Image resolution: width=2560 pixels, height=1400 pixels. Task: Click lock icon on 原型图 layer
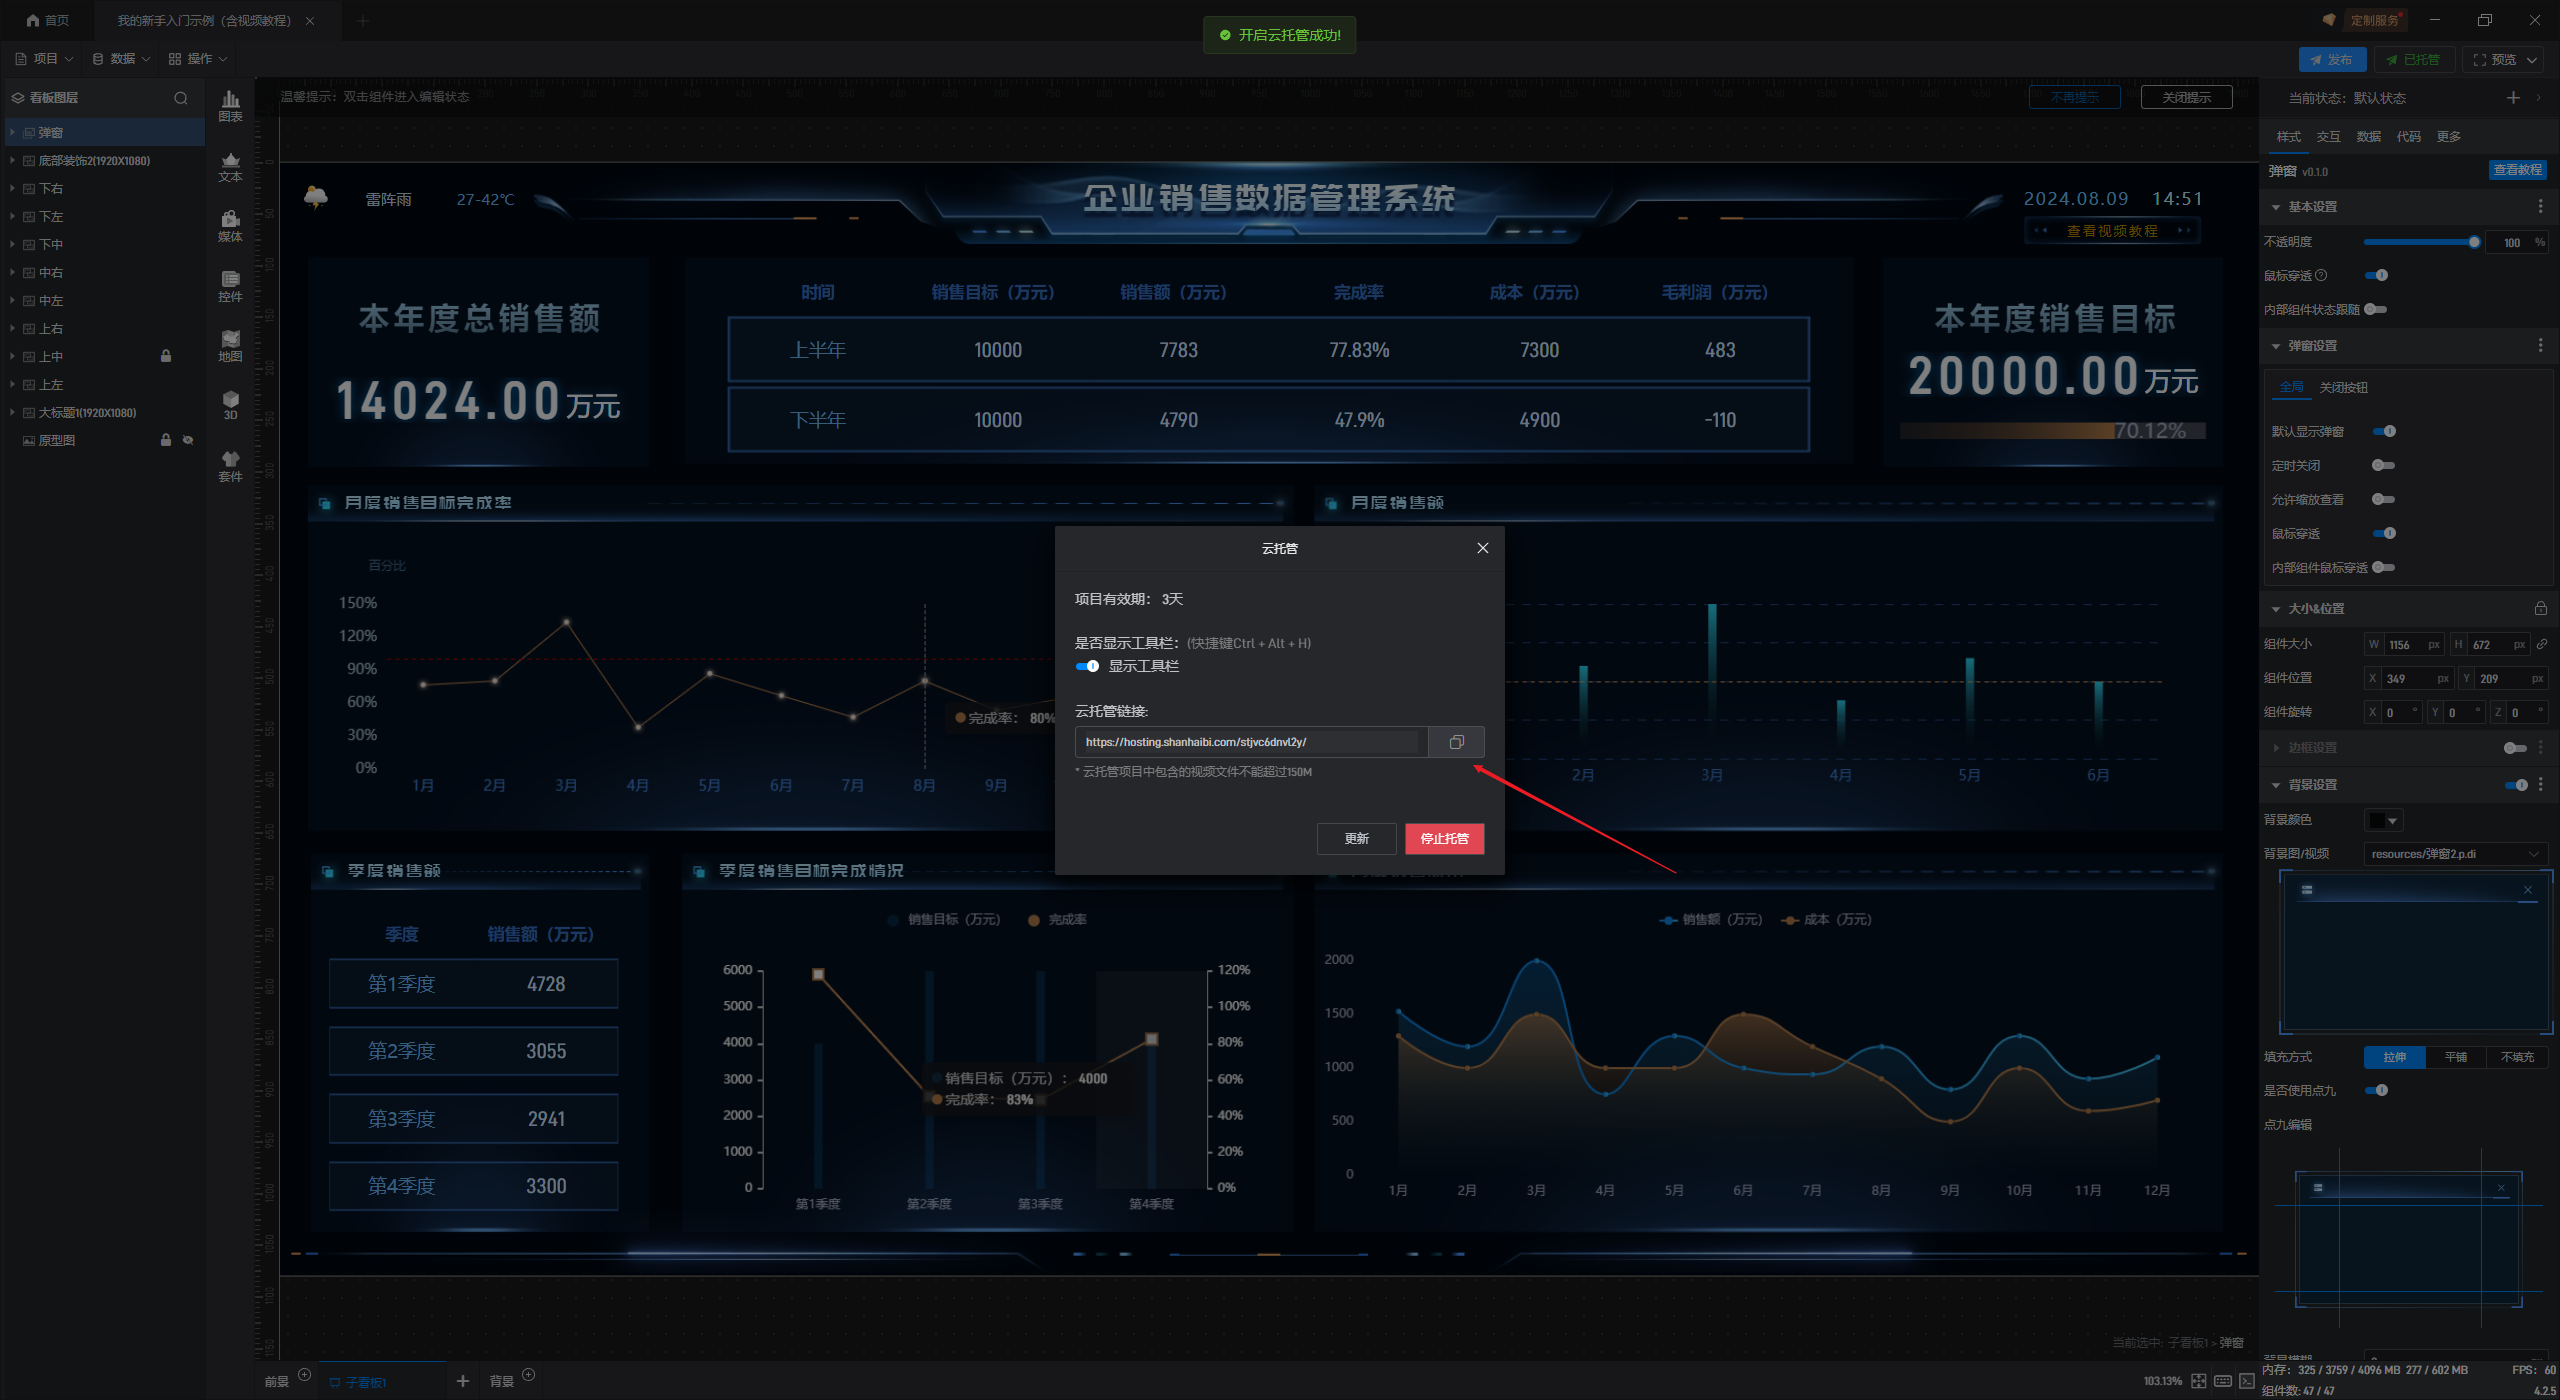tap(166, 440)
